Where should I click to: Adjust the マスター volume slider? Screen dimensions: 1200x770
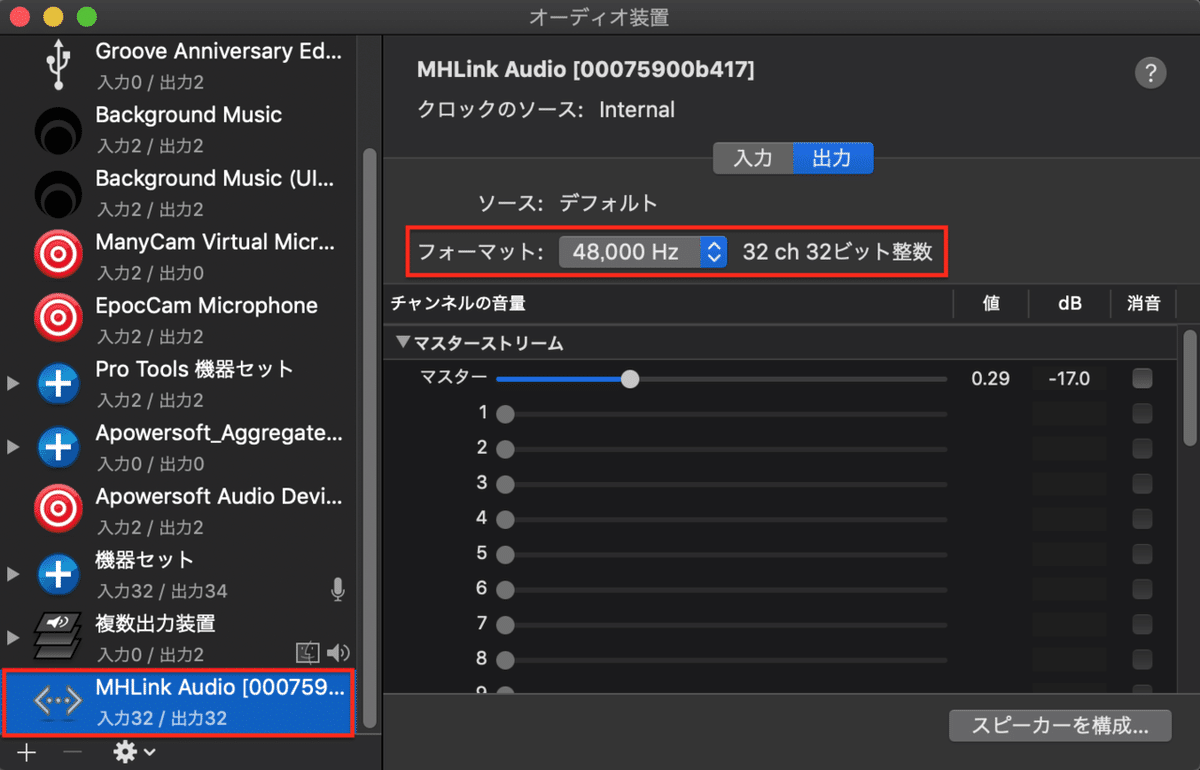pyautogui.click(x=721, y=379)
